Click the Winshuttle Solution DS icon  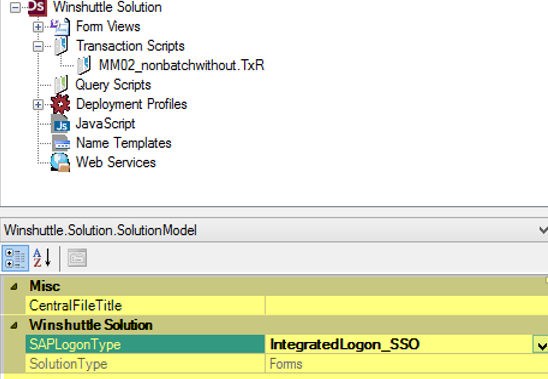click(x=37, y=7)
